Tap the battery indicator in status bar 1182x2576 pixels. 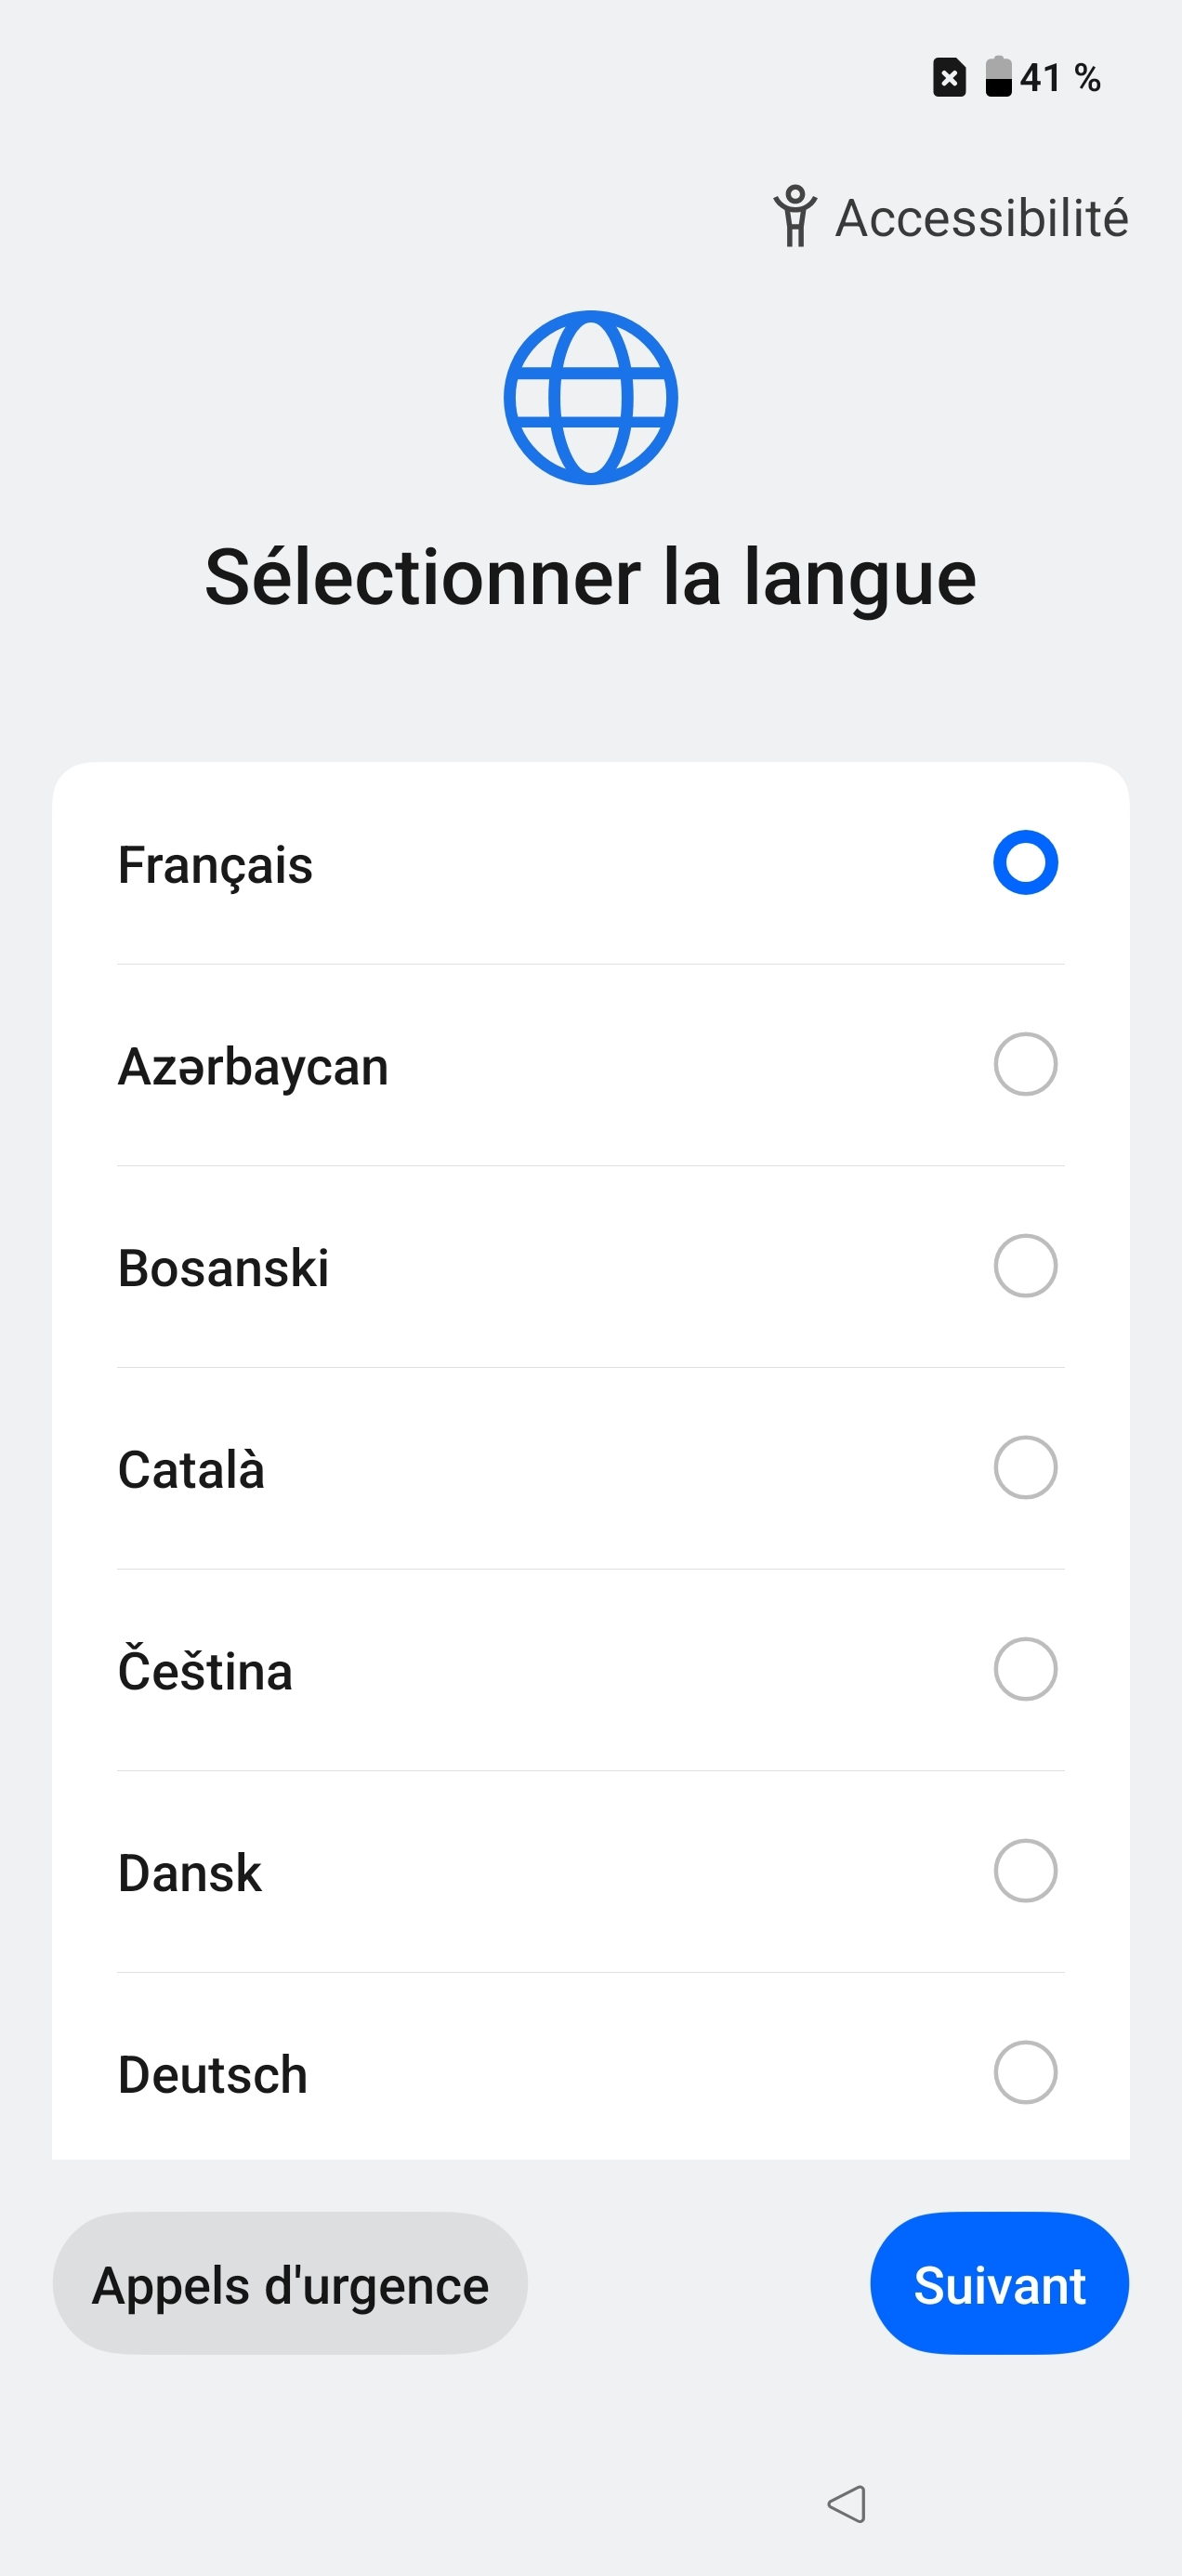coord(998,77)
